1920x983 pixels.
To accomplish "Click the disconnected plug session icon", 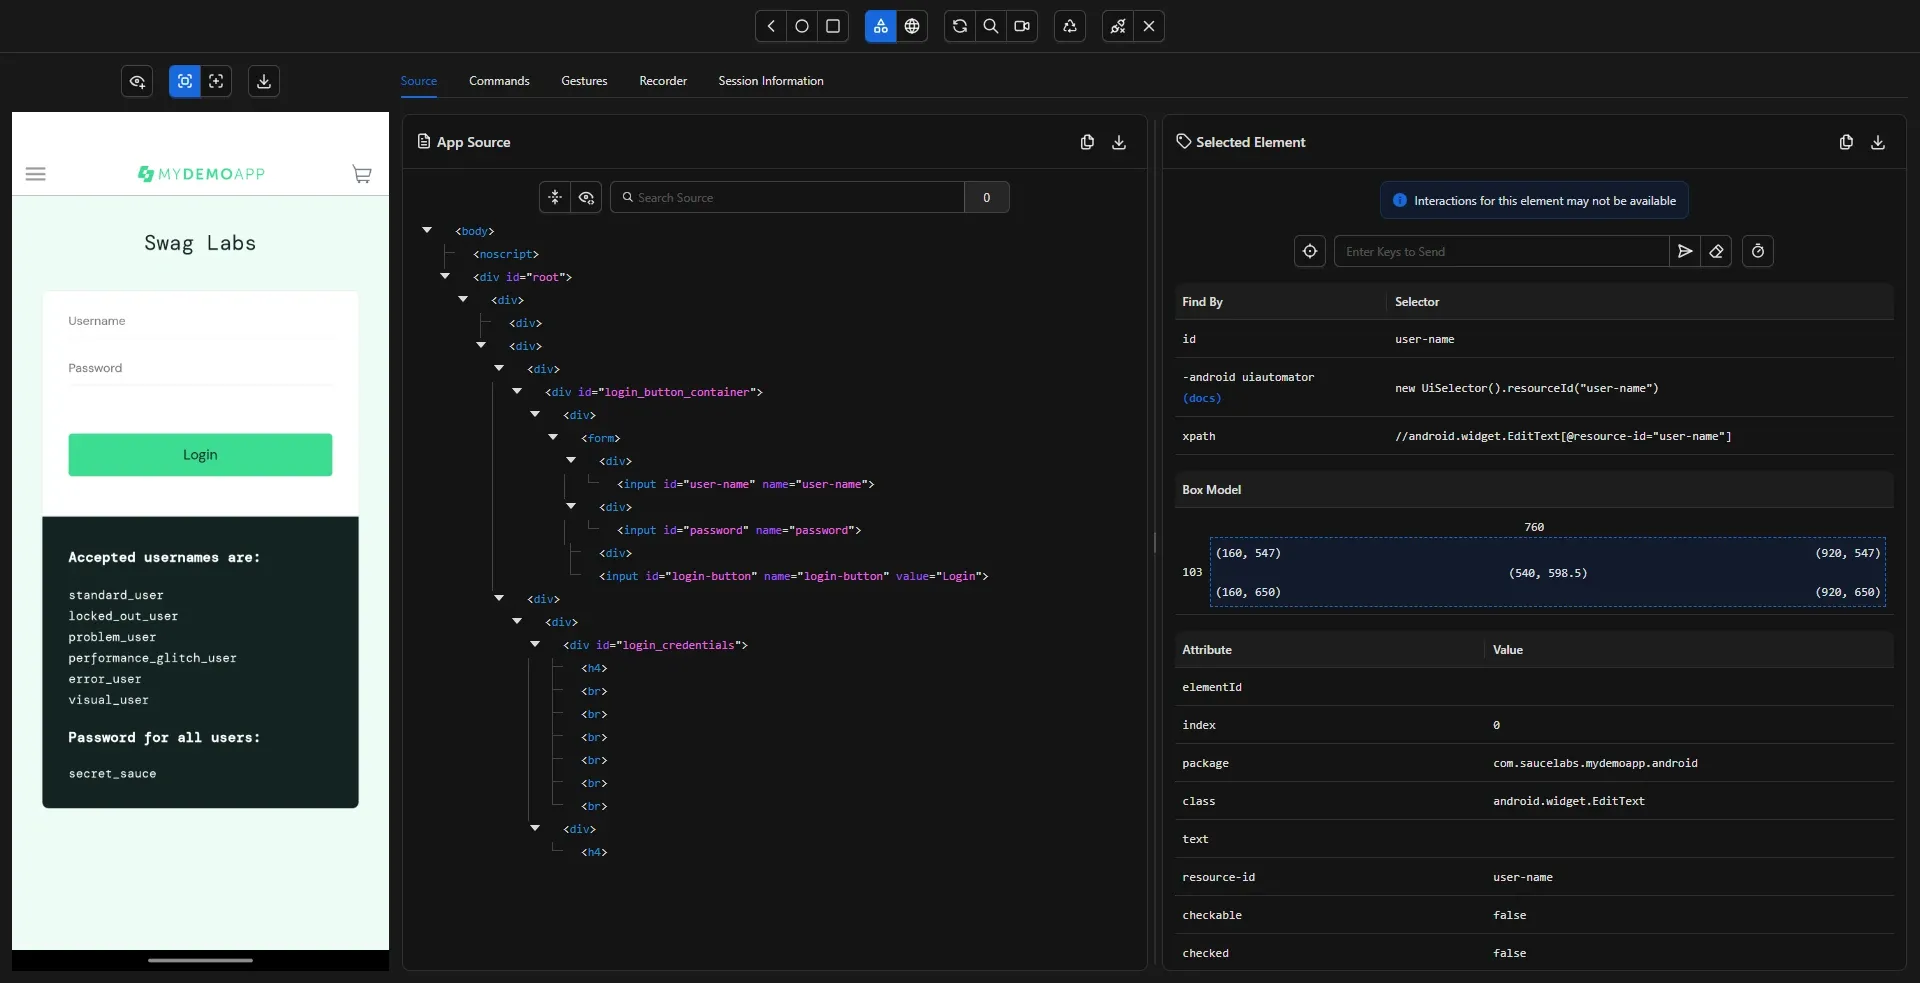I will click(1118, 26).
